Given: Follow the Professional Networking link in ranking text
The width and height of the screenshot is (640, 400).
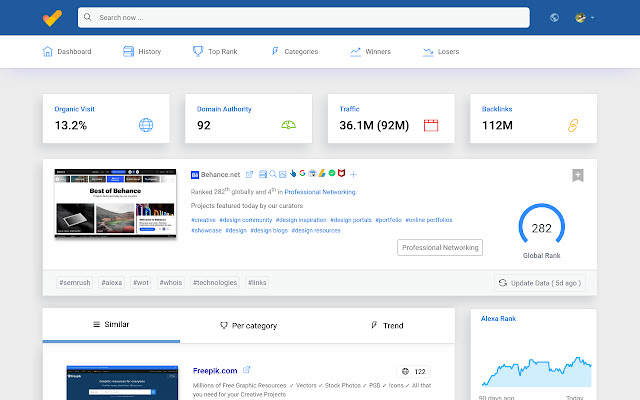Looking at the screenshot, I should pos(320,192).
